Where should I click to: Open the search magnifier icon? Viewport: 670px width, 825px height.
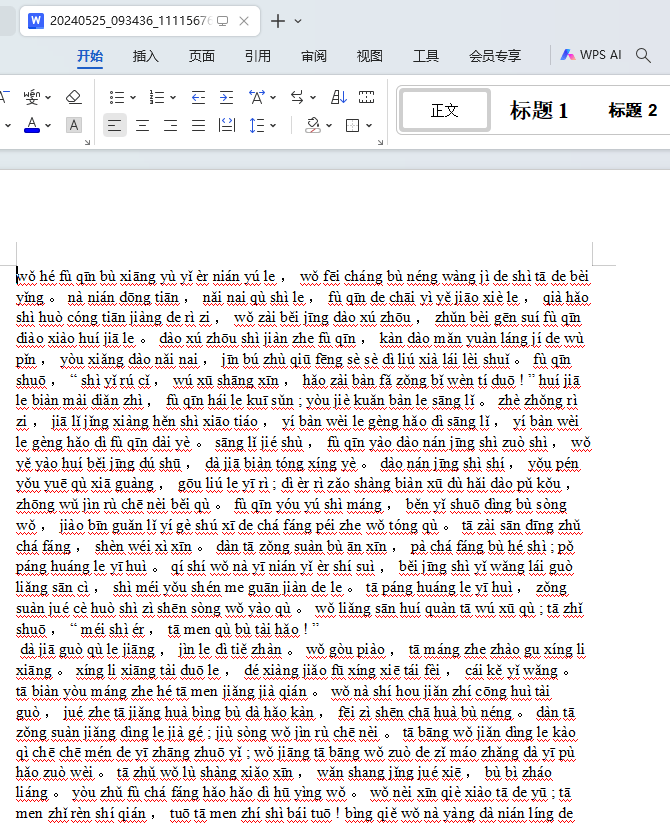(x=644, y=56)
